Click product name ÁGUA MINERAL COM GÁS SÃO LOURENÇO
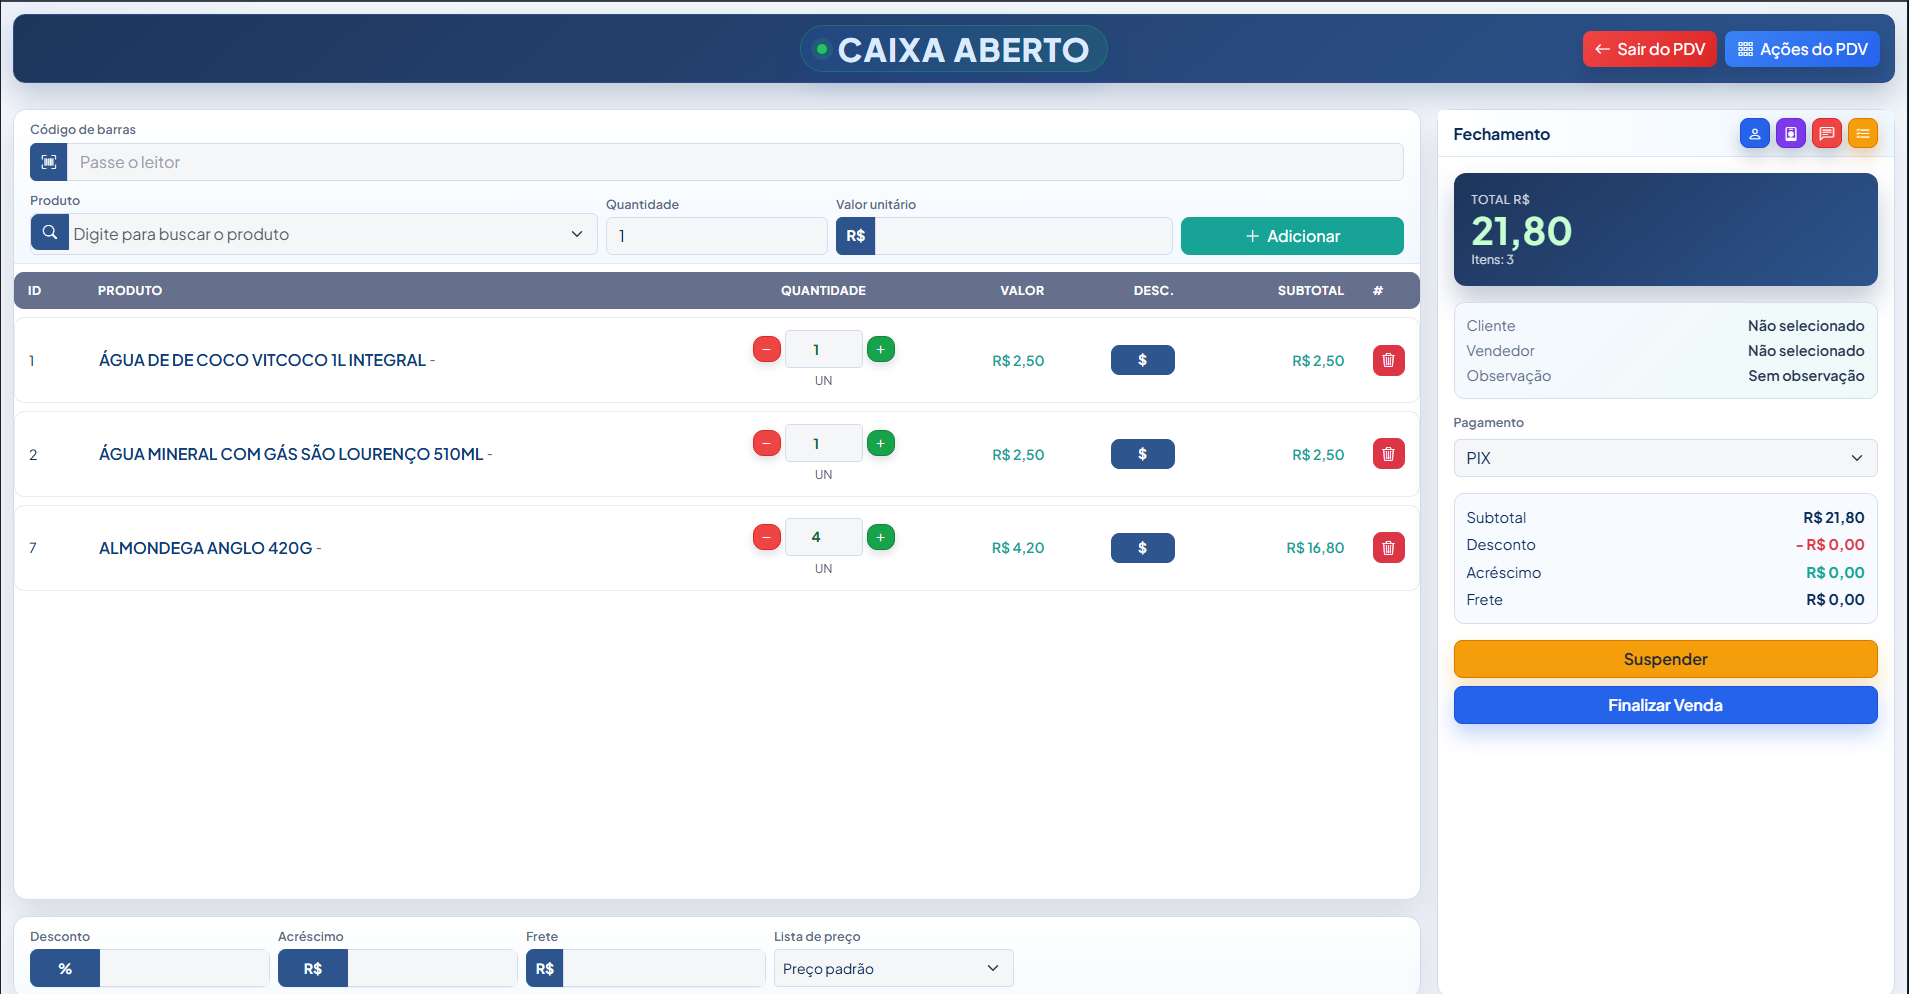Viewport: 1909px width, 994px height. click(x=291, y=454)
